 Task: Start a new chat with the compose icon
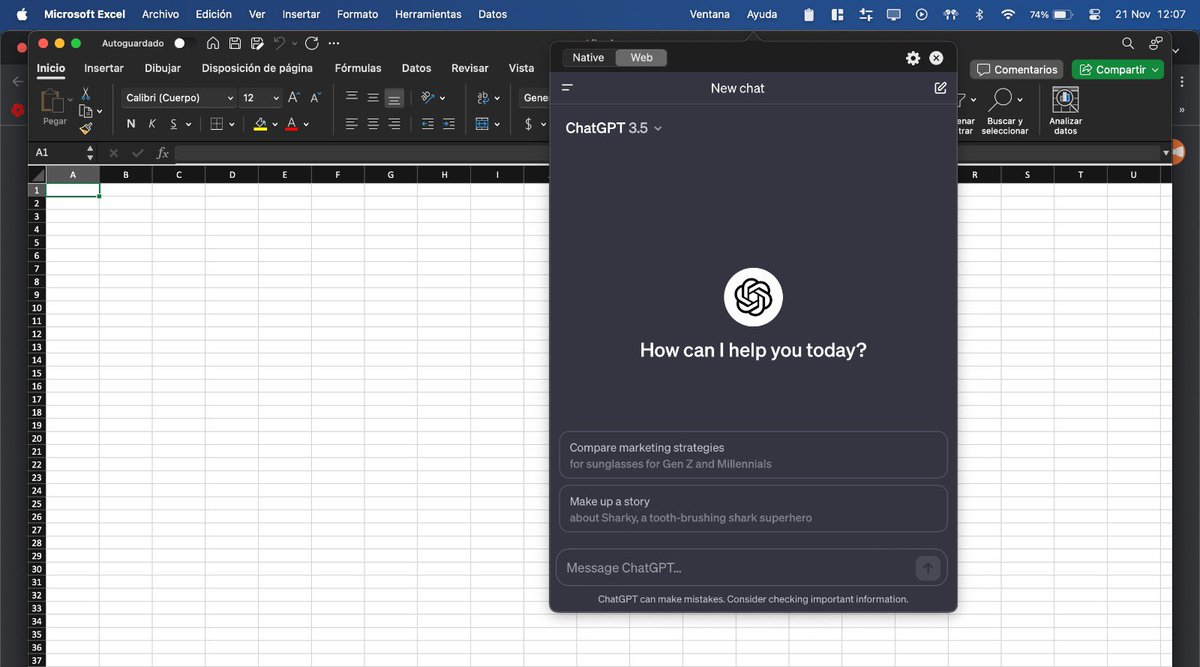click(x=940, y=88)
